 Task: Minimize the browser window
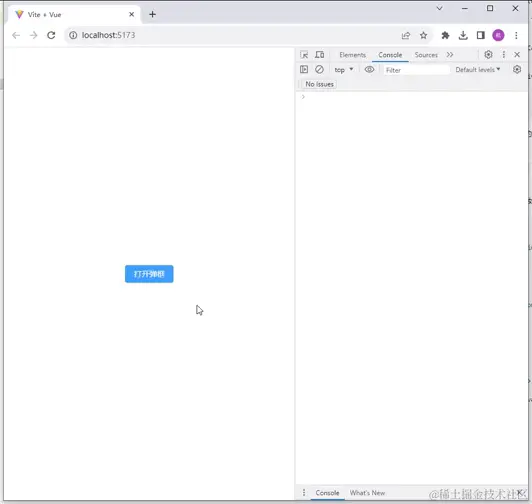click(x=465, y=8)
